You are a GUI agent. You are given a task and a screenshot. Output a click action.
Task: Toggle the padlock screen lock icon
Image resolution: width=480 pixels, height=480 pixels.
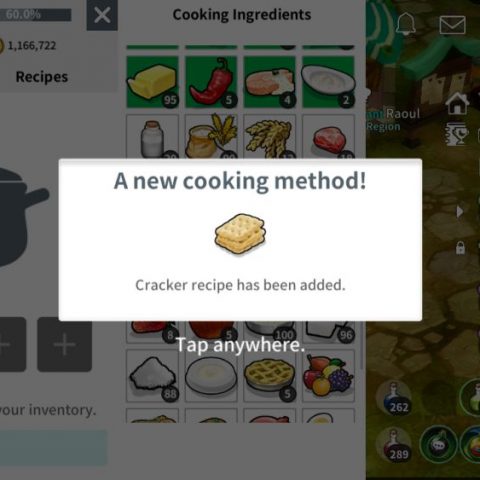tap(460, 248)
